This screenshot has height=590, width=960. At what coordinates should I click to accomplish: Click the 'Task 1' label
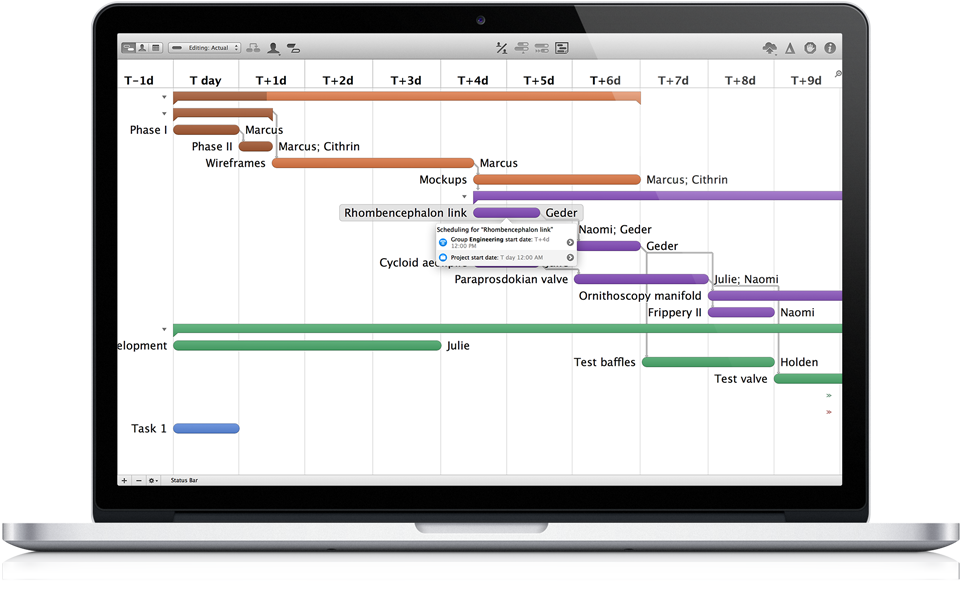149,428
